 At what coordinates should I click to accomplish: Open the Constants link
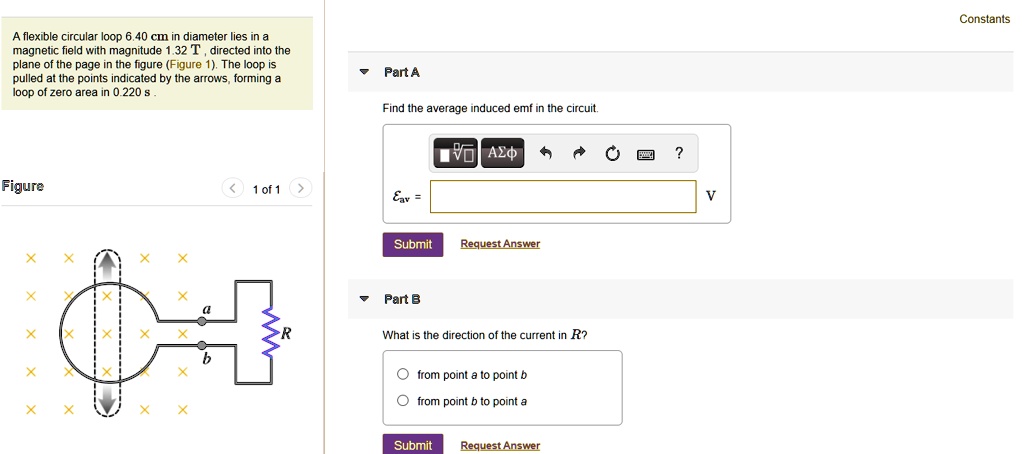pos(984,19)
